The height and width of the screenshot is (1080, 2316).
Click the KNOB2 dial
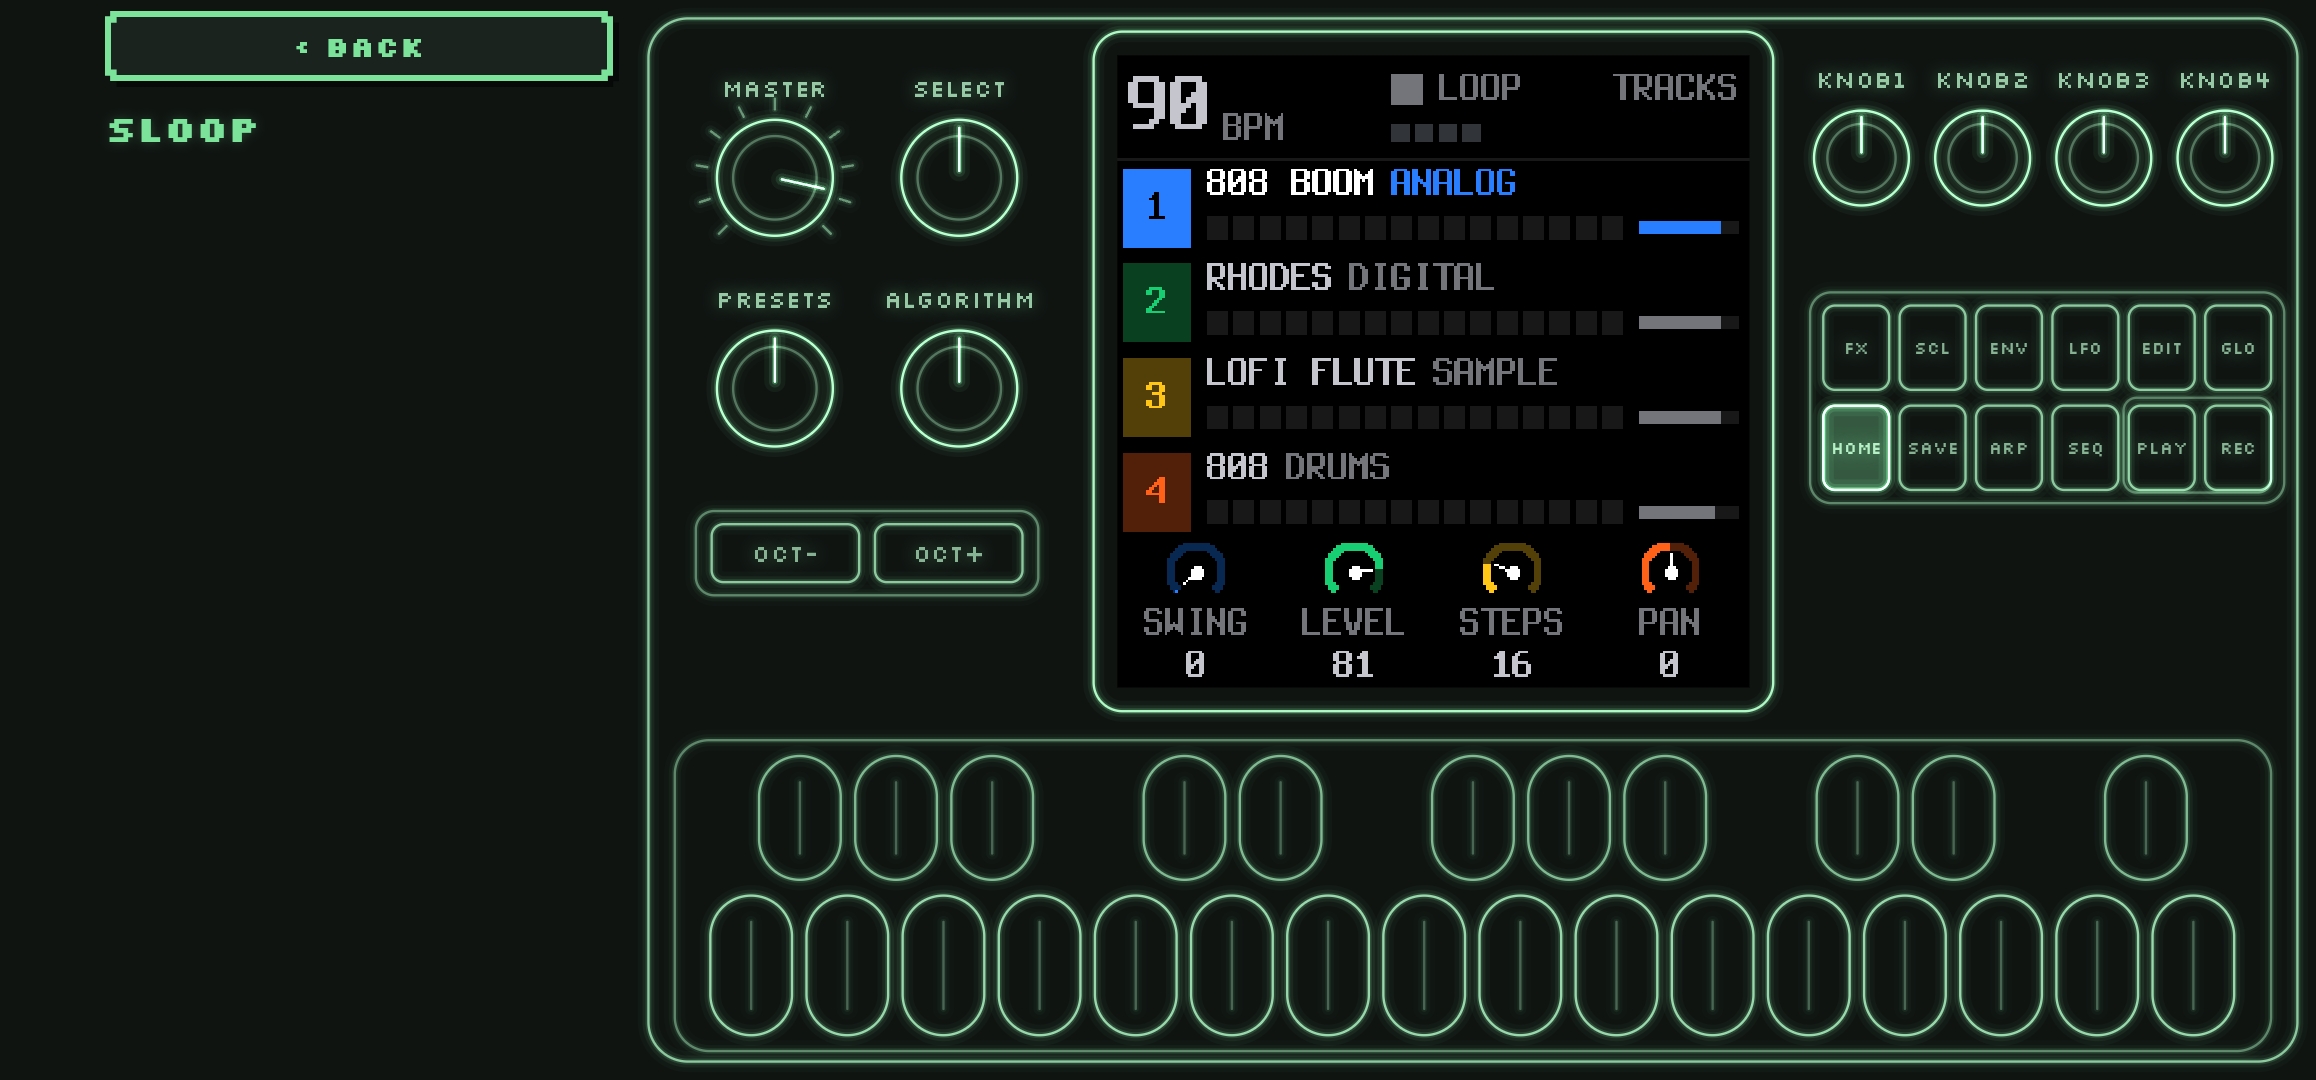click(x=1982, y=158)
